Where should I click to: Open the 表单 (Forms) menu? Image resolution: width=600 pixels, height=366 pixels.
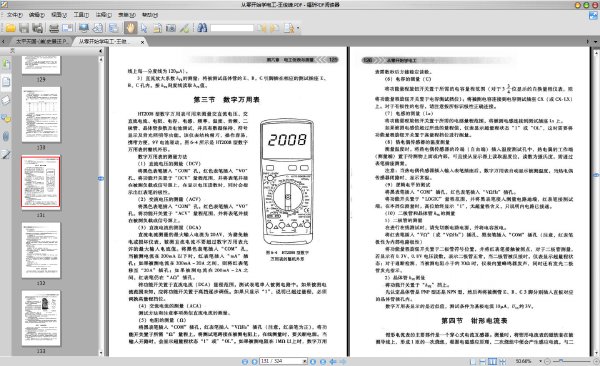pos(127,15)
